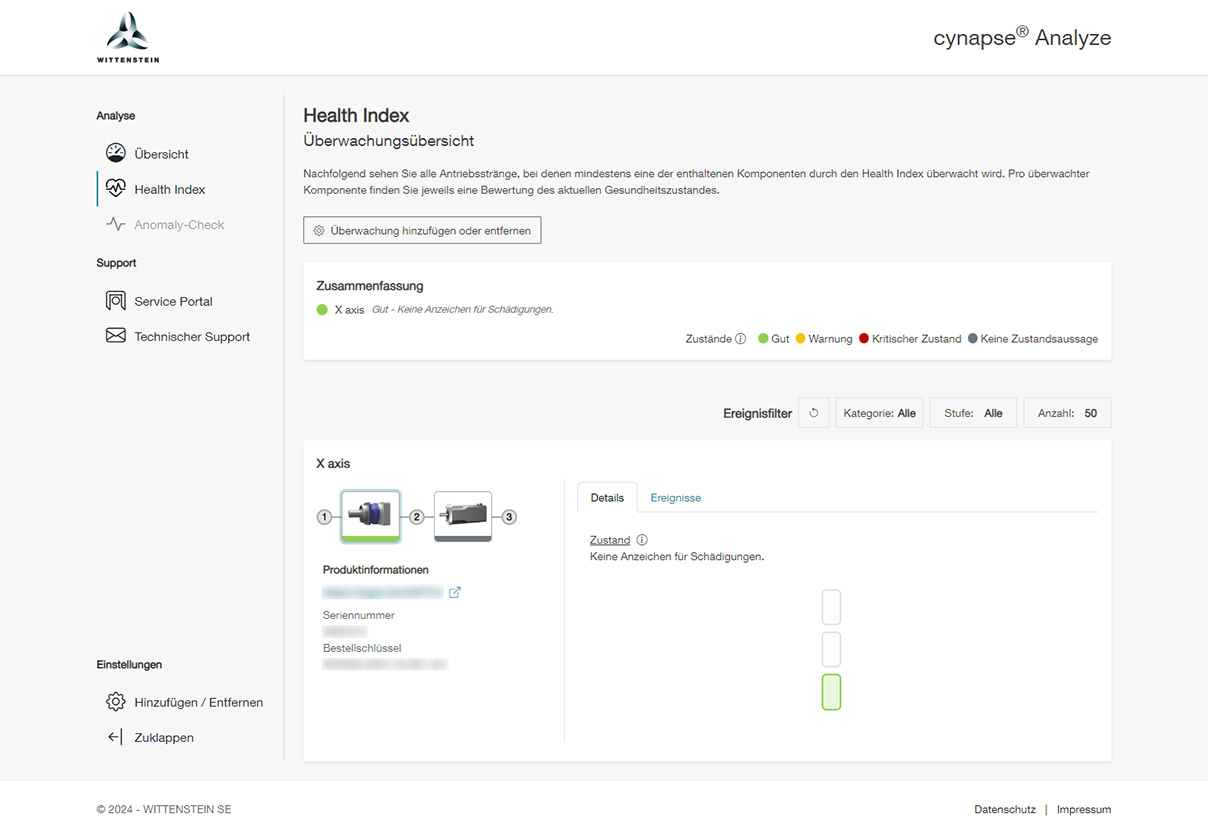Click node 2 in the drive train

coord(417,517)
